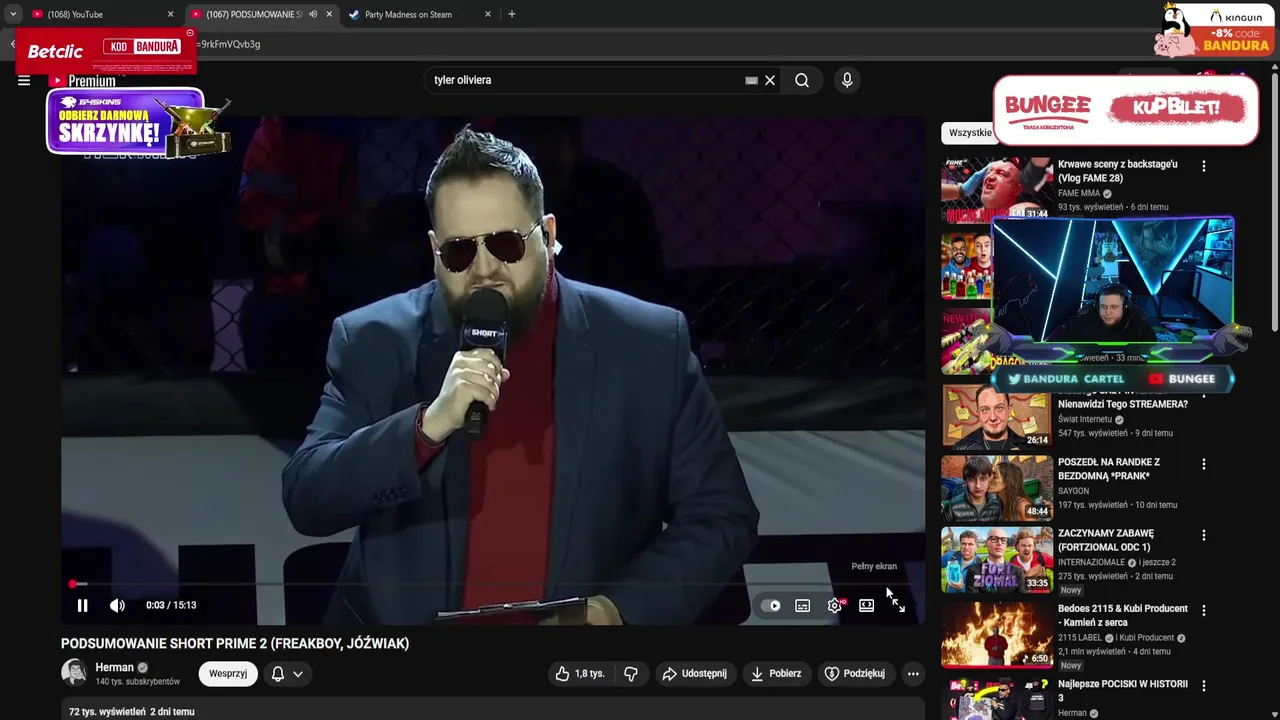Click the Podziękuj button

pos(854,673)
